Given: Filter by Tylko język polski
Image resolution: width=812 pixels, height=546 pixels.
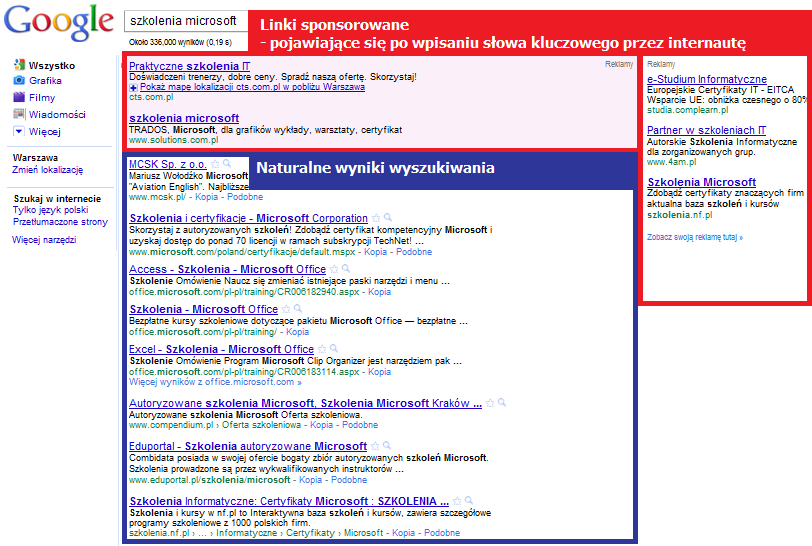Looking at the screenshot, I should click(50, 210).
